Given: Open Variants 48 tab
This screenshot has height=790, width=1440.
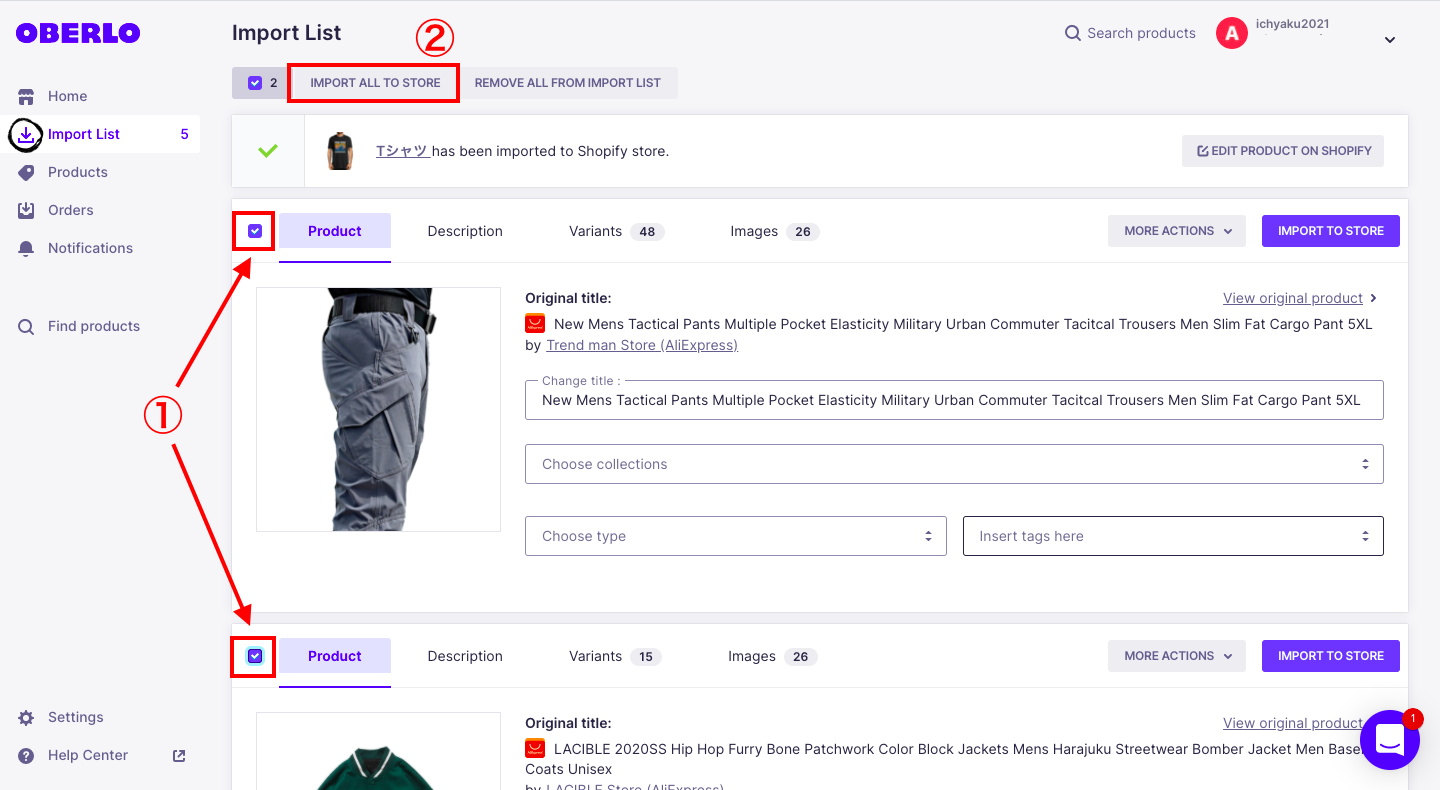Looking at the screenshot, I should pyautogui.click(x=616, y=231).
